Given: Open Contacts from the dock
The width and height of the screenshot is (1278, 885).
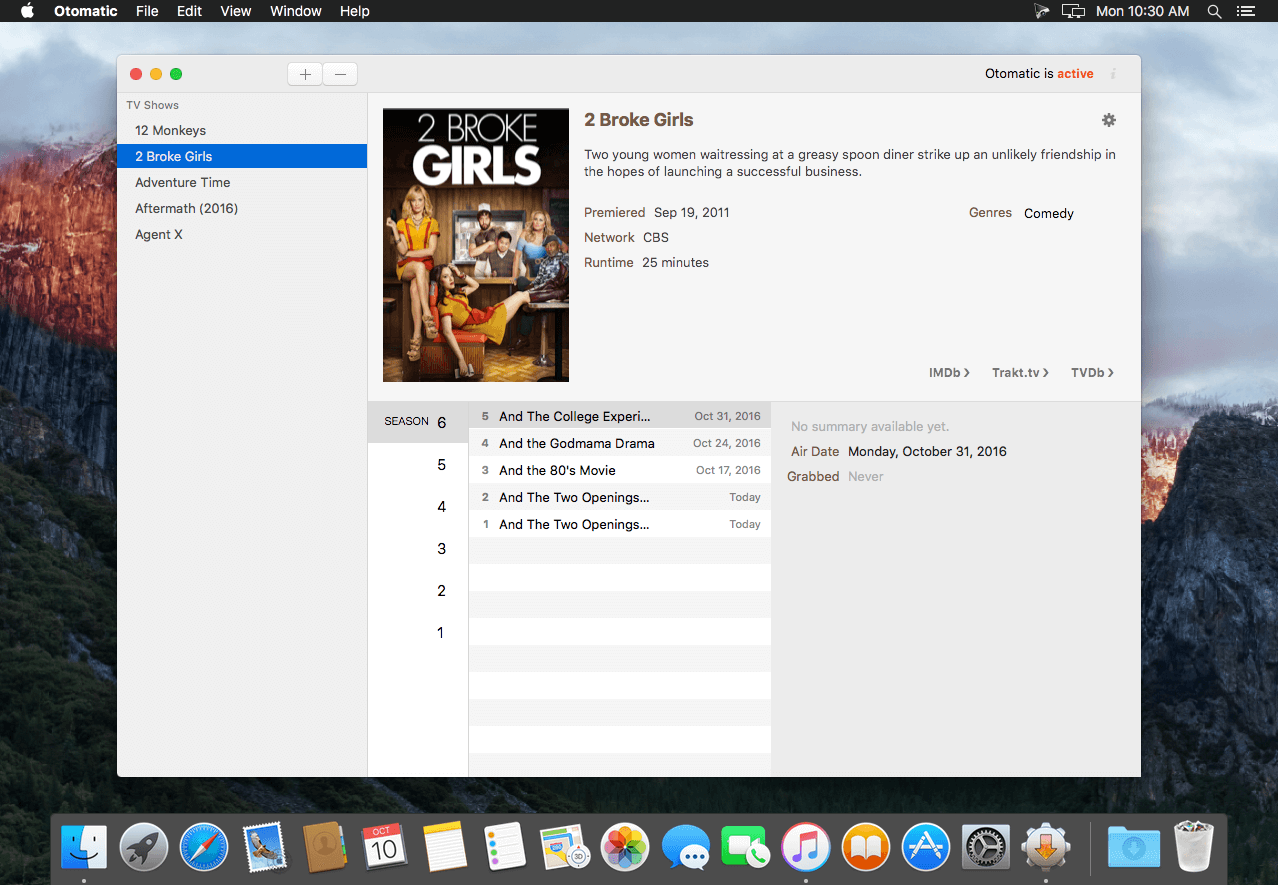Looking at the screenshot, I should (x=324, y=848).
